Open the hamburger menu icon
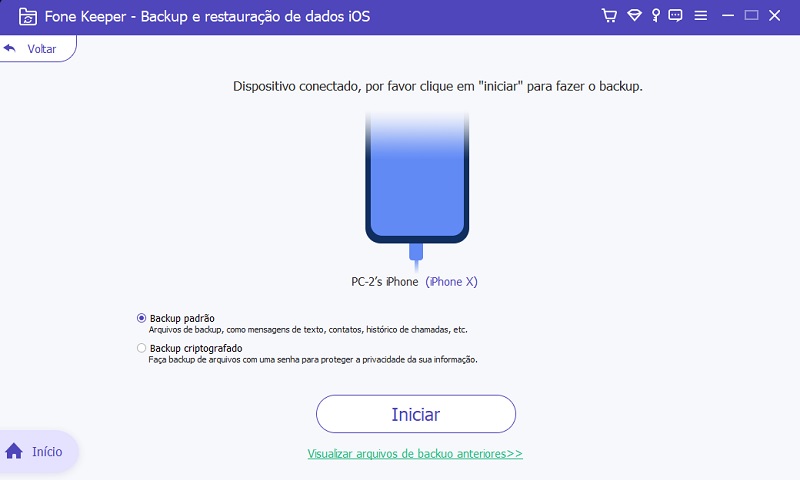The height and width of the screenshot is (480, 800). [x=701, y=16]
